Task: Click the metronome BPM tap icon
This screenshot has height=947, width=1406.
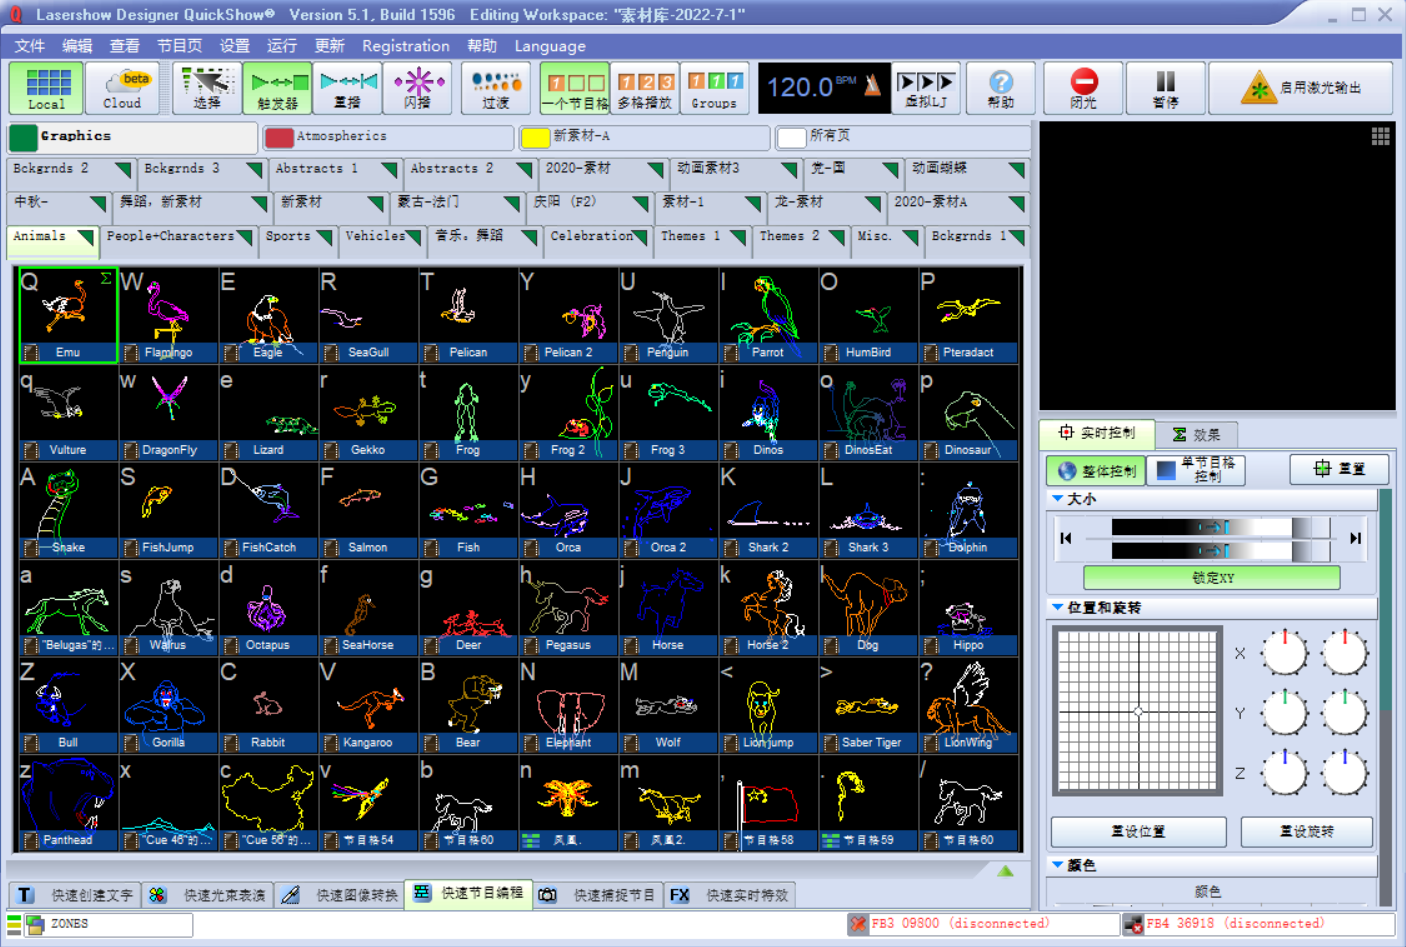Action: [x=872, y=86]
